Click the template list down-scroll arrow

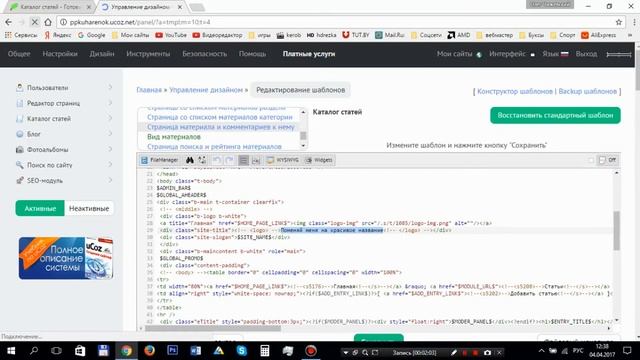[x=303, y=146]
